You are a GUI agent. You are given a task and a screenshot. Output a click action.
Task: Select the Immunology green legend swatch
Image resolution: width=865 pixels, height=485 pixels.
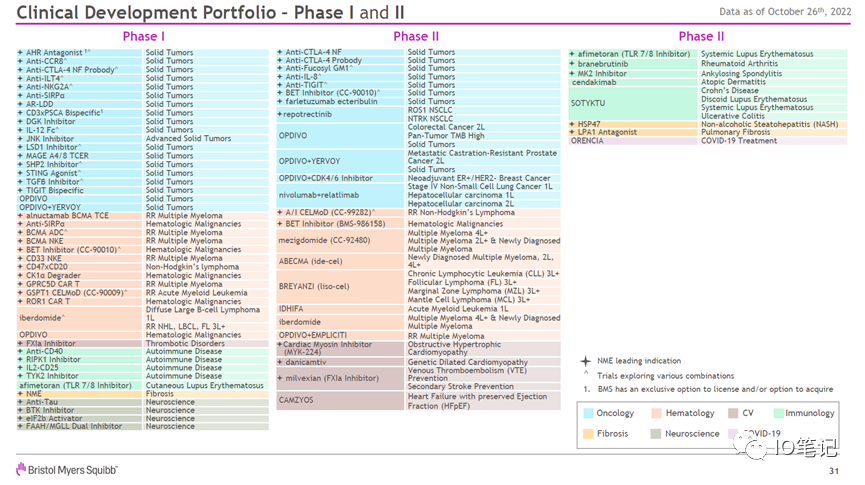[779, 413]
